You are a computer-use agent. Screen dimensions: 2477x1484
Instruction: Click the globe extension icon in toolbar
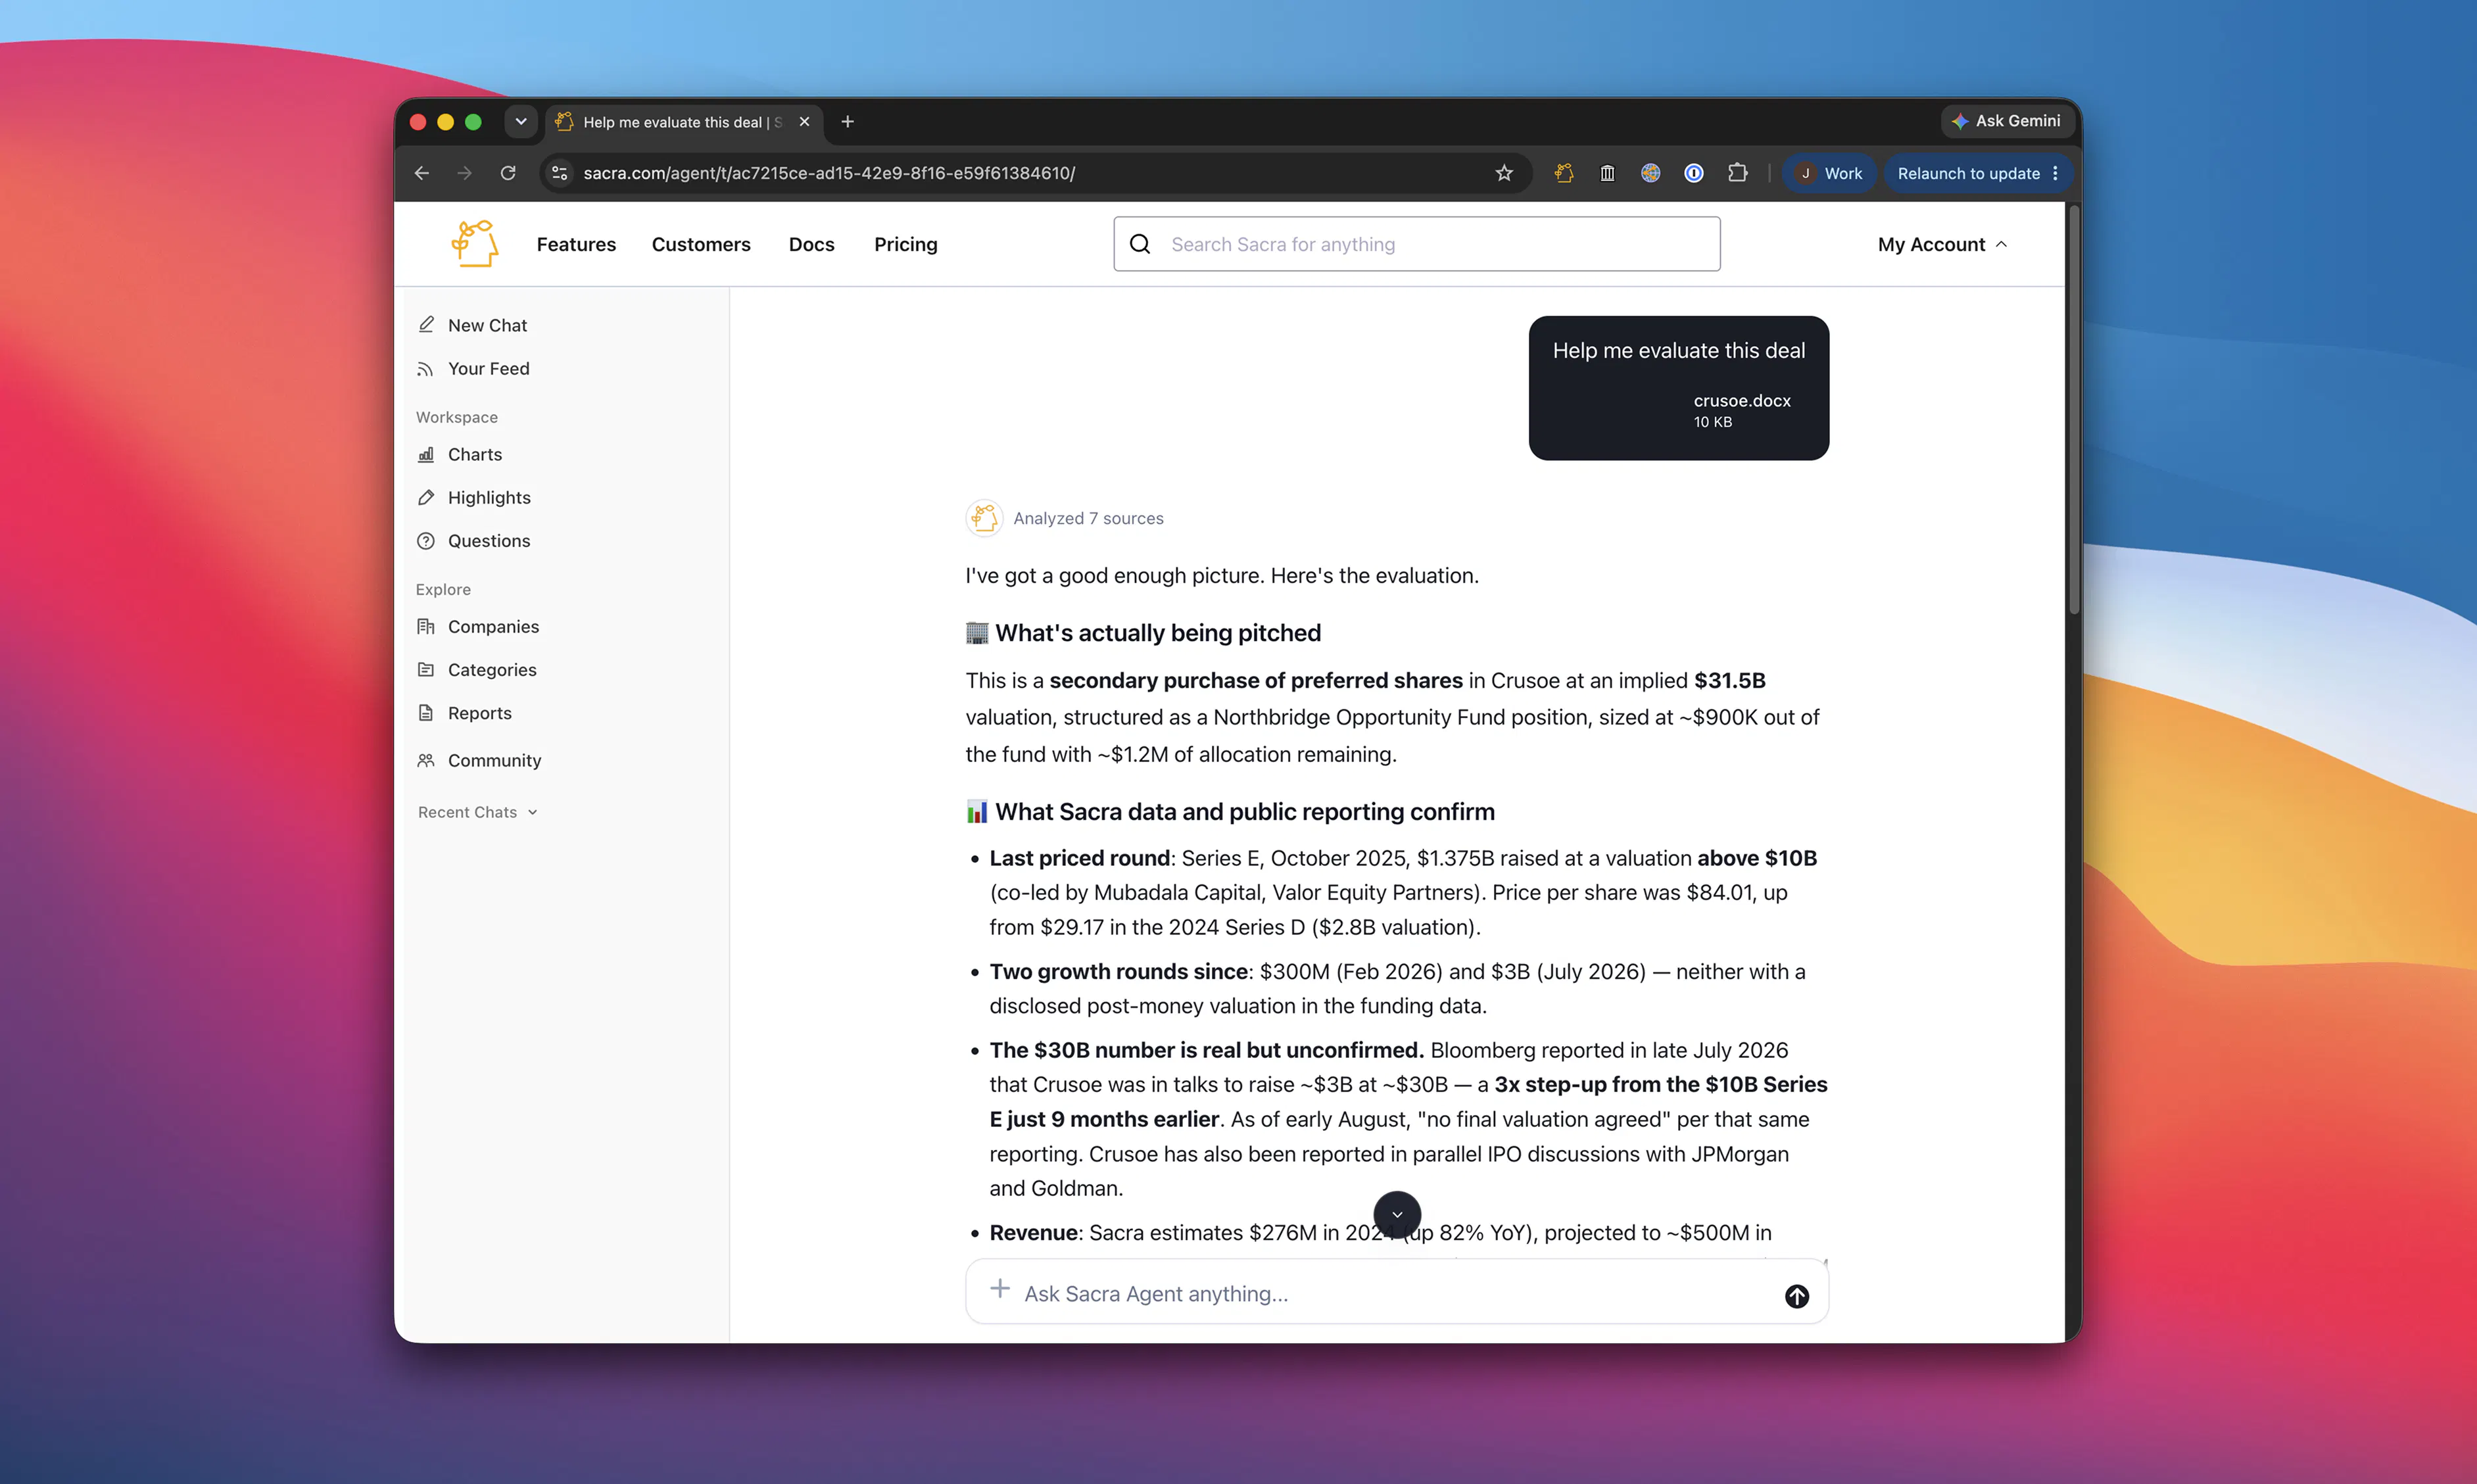point(1650,173)
